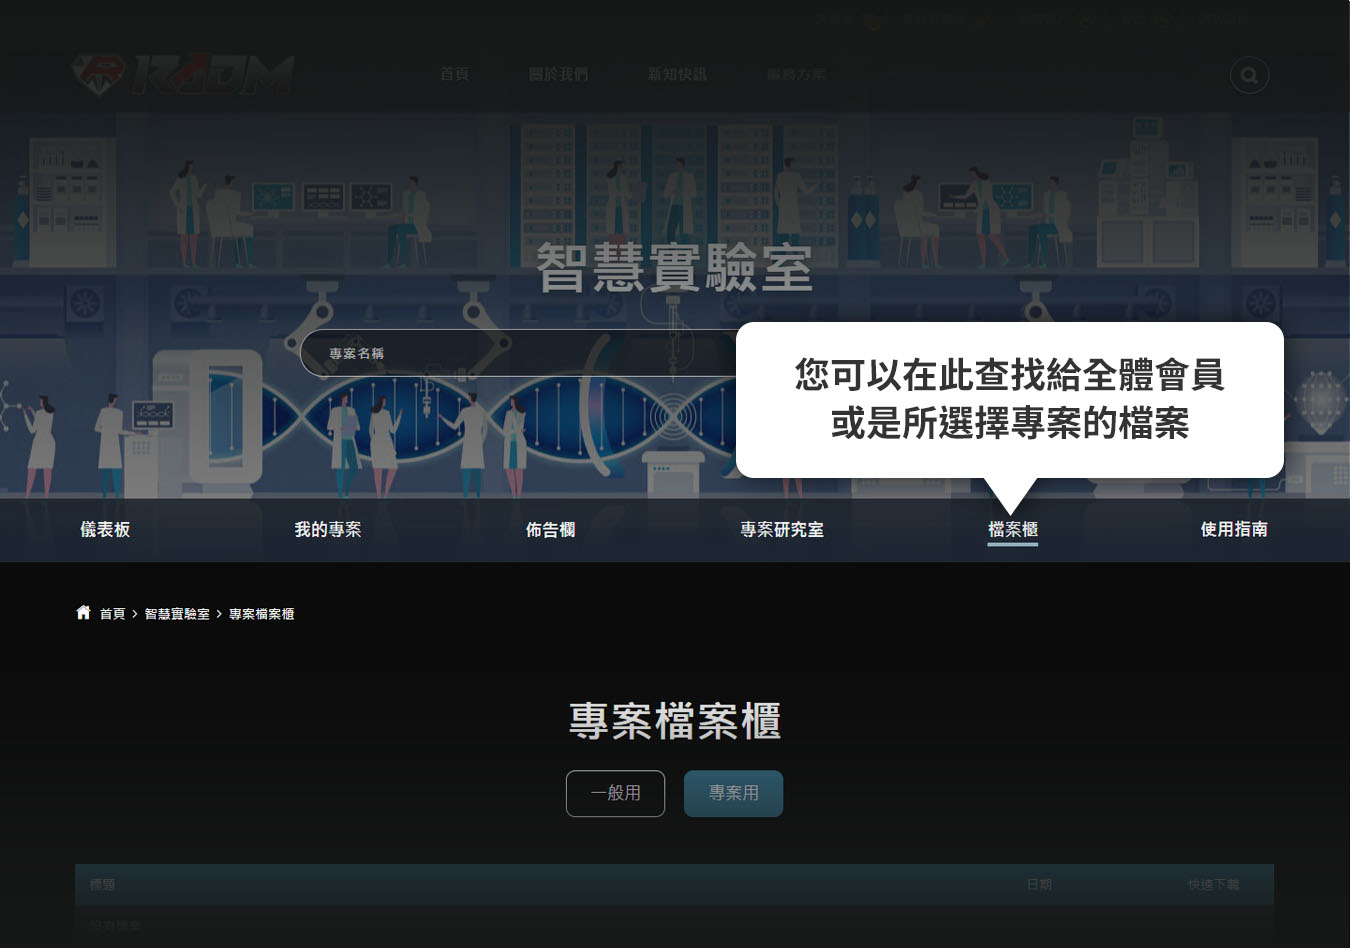Open the 服務方案 top menu item
The width and height of the screenshot is (1350, 948).
coord(796,74)
